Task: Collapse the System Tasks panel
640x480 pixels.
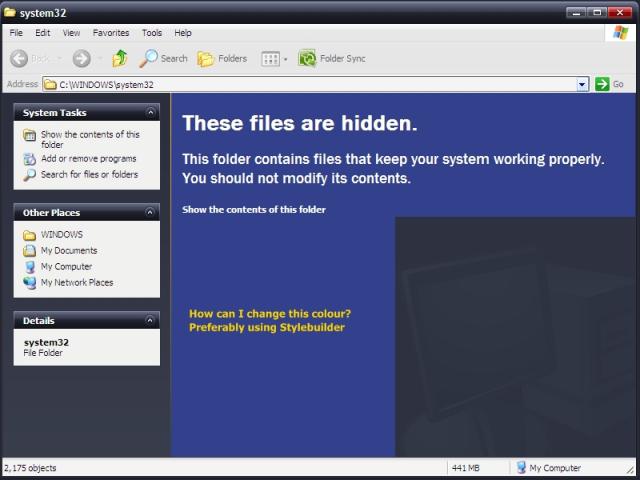Action: 150,112
